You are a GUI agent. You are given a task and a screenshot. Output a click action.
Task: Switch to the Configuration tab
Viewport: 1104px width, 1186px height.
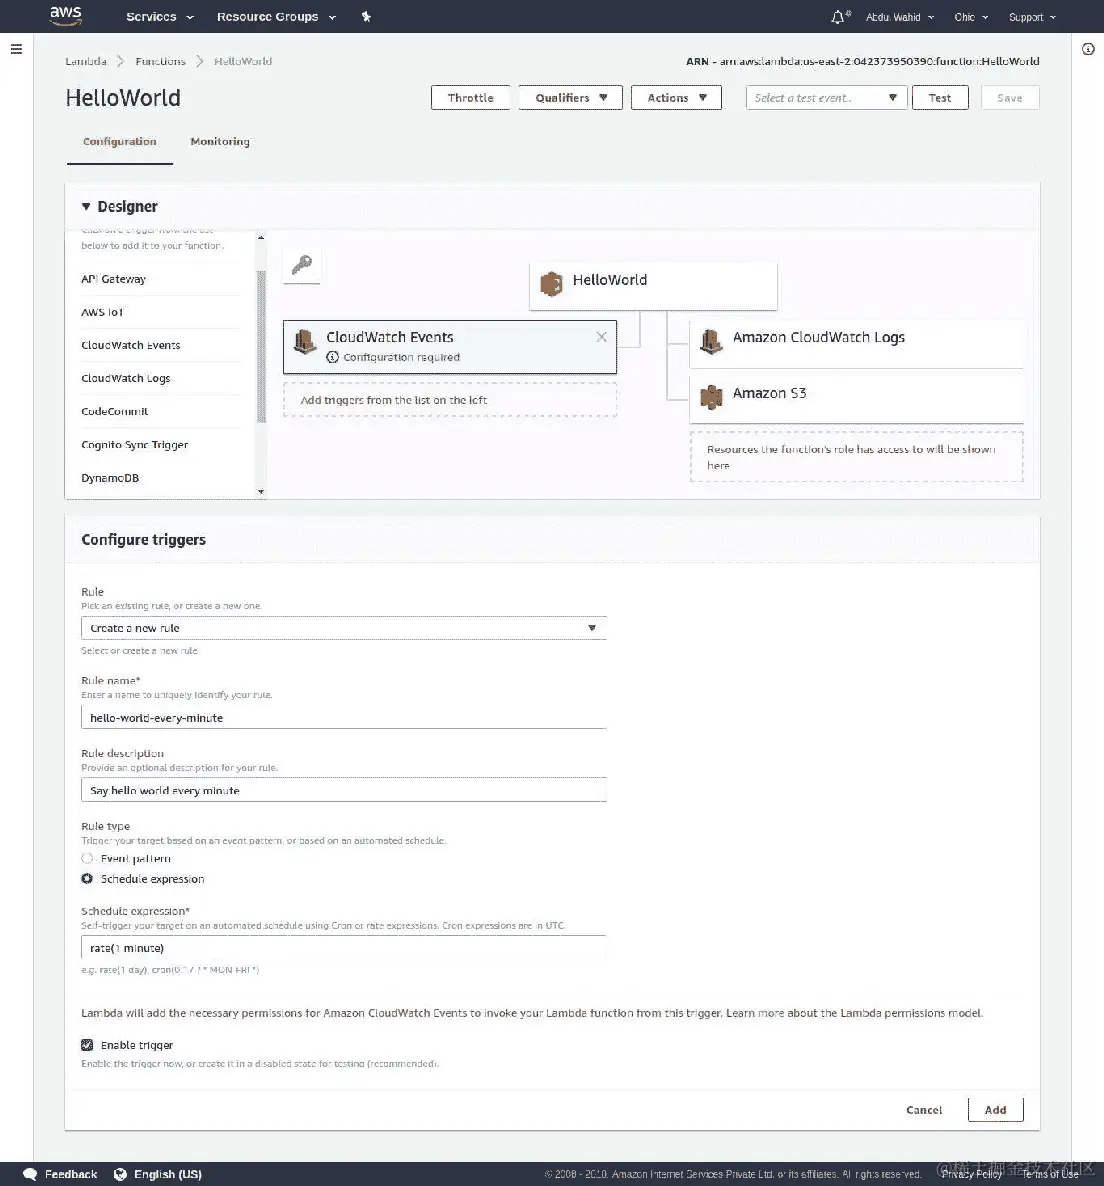pyautogui.click(x=119, y=141)
